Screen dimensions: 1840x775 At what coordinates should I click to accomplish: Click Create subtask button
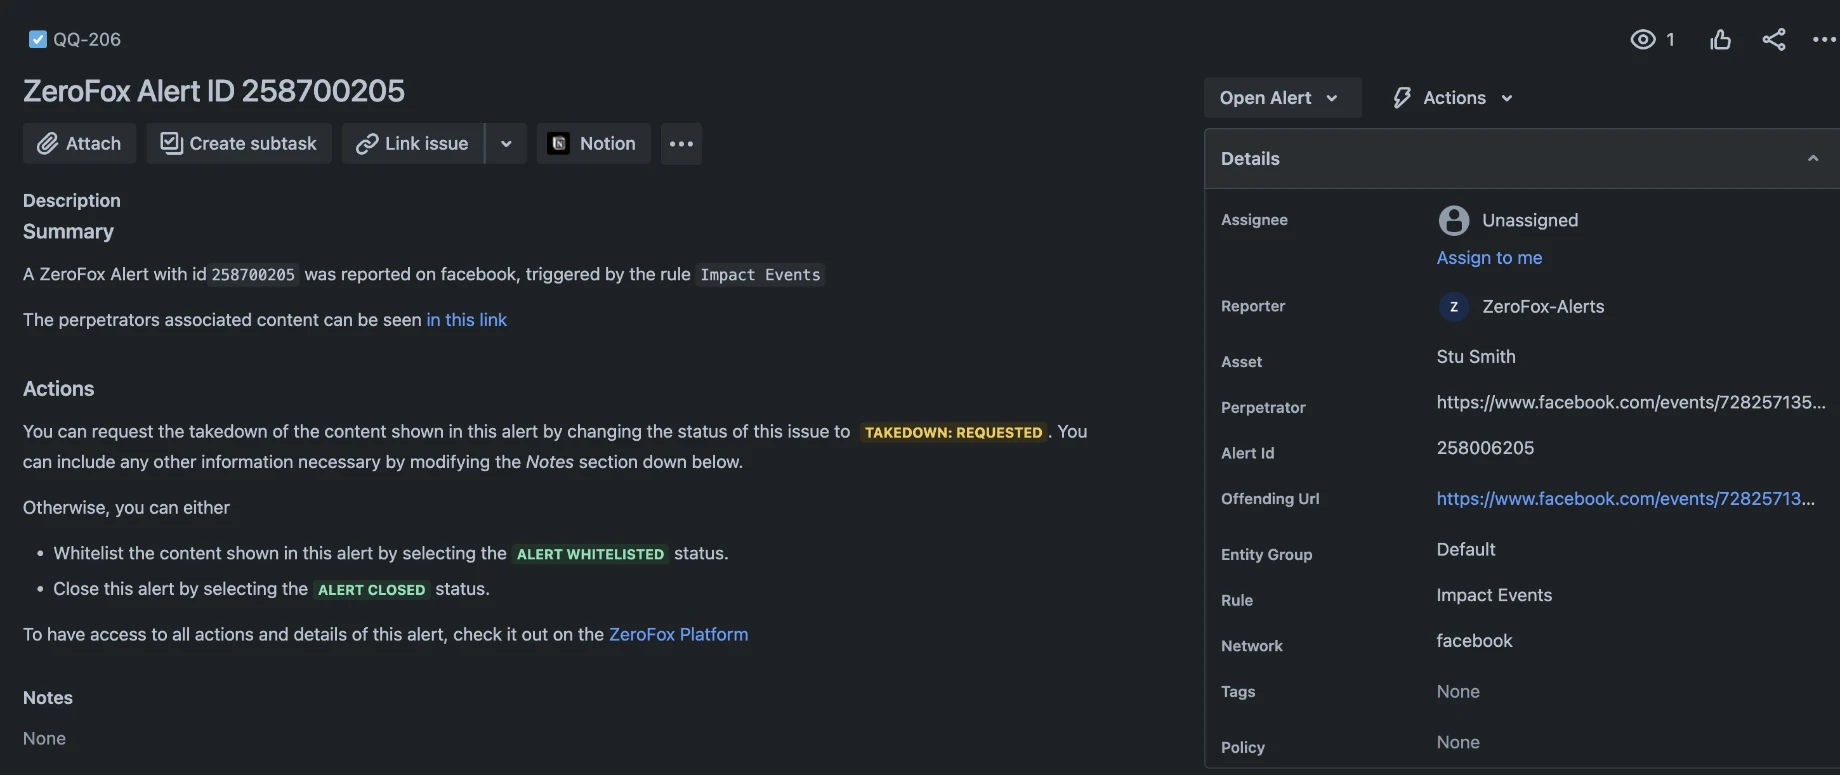pyautogui.click(x=239, y=144)
